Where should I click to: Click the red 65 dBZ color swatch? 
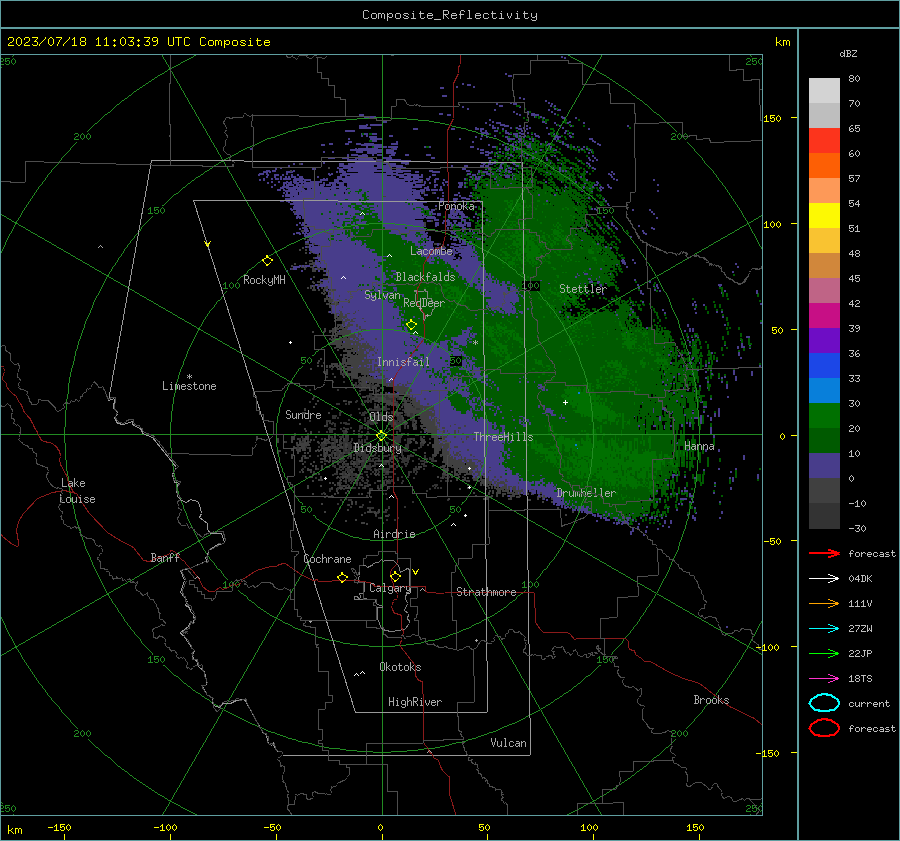click(x=824, y=140)
